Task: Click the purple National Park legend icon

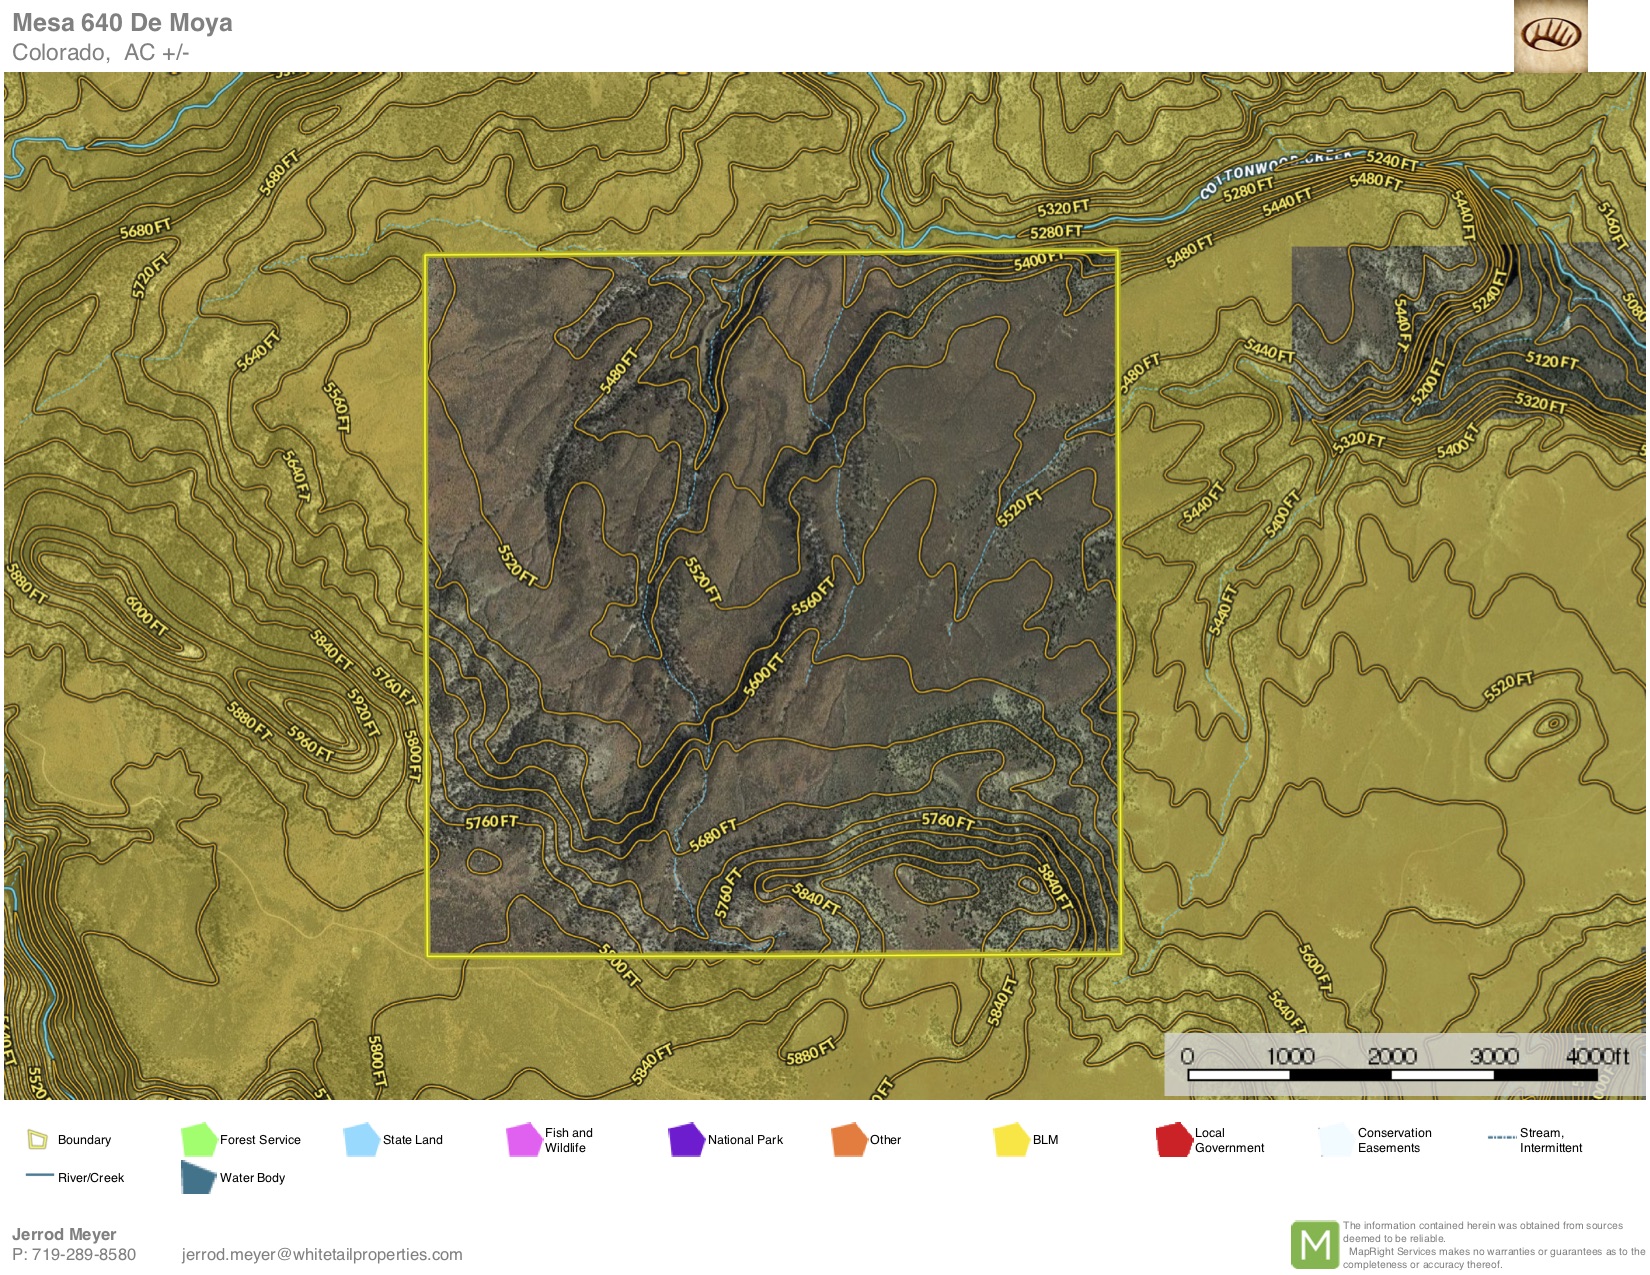Action: coord(686,1139)
